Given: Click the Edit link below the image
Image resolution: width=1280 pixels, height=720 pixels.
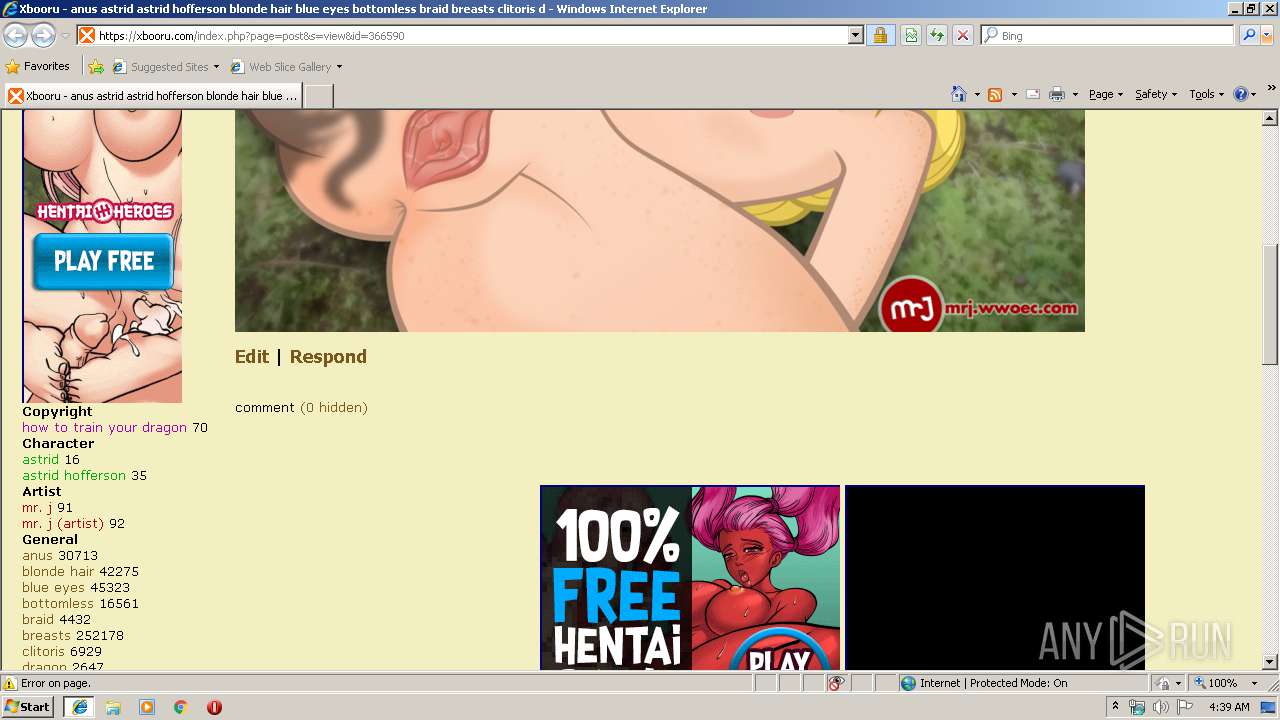Looking at the screenshot, I should tap(252, 357).
